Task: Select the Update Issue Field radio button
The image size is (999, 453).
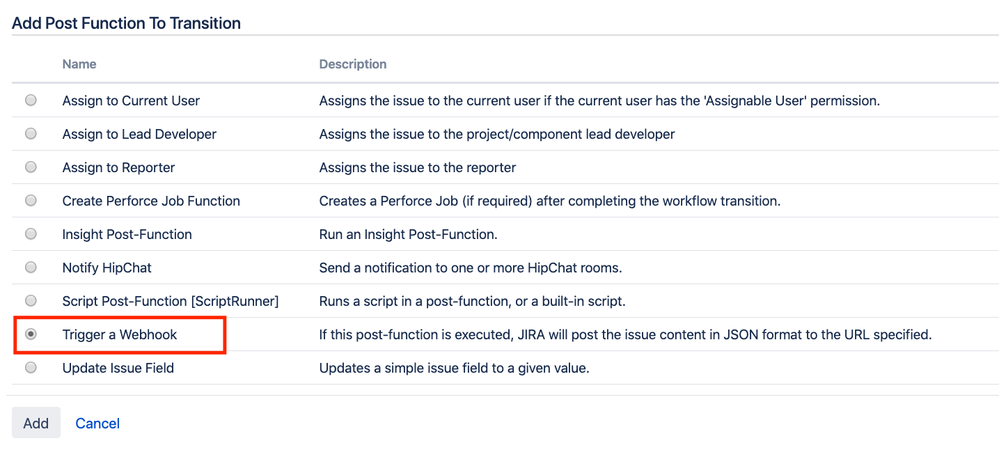Action: pyautogui.click(x=31, y=368)
